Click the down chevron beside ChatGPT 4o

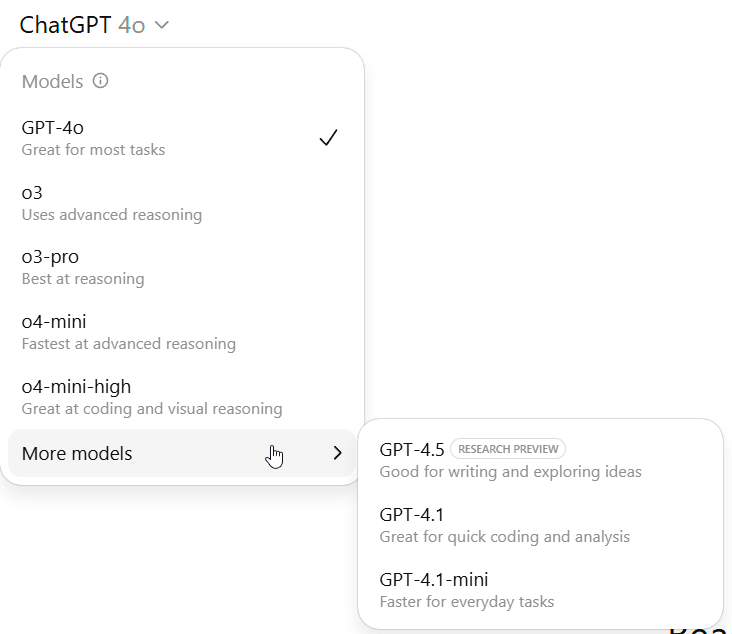click(x=162, y=25)
